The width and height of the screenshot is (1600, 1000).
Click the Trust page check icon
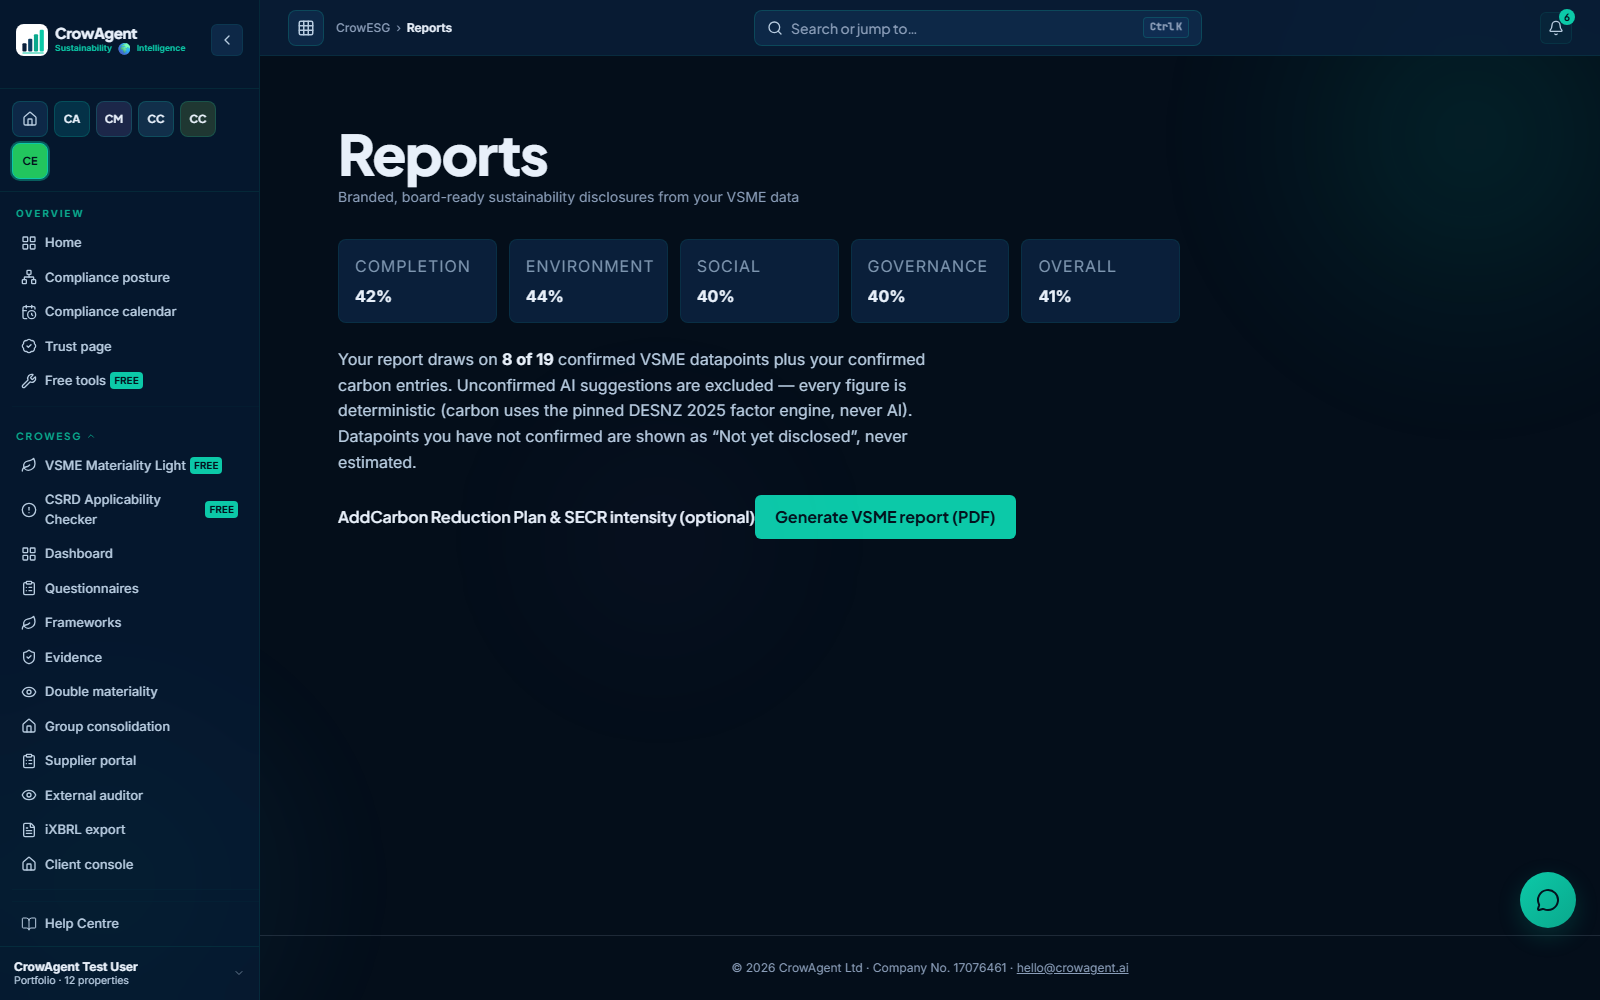29,346
